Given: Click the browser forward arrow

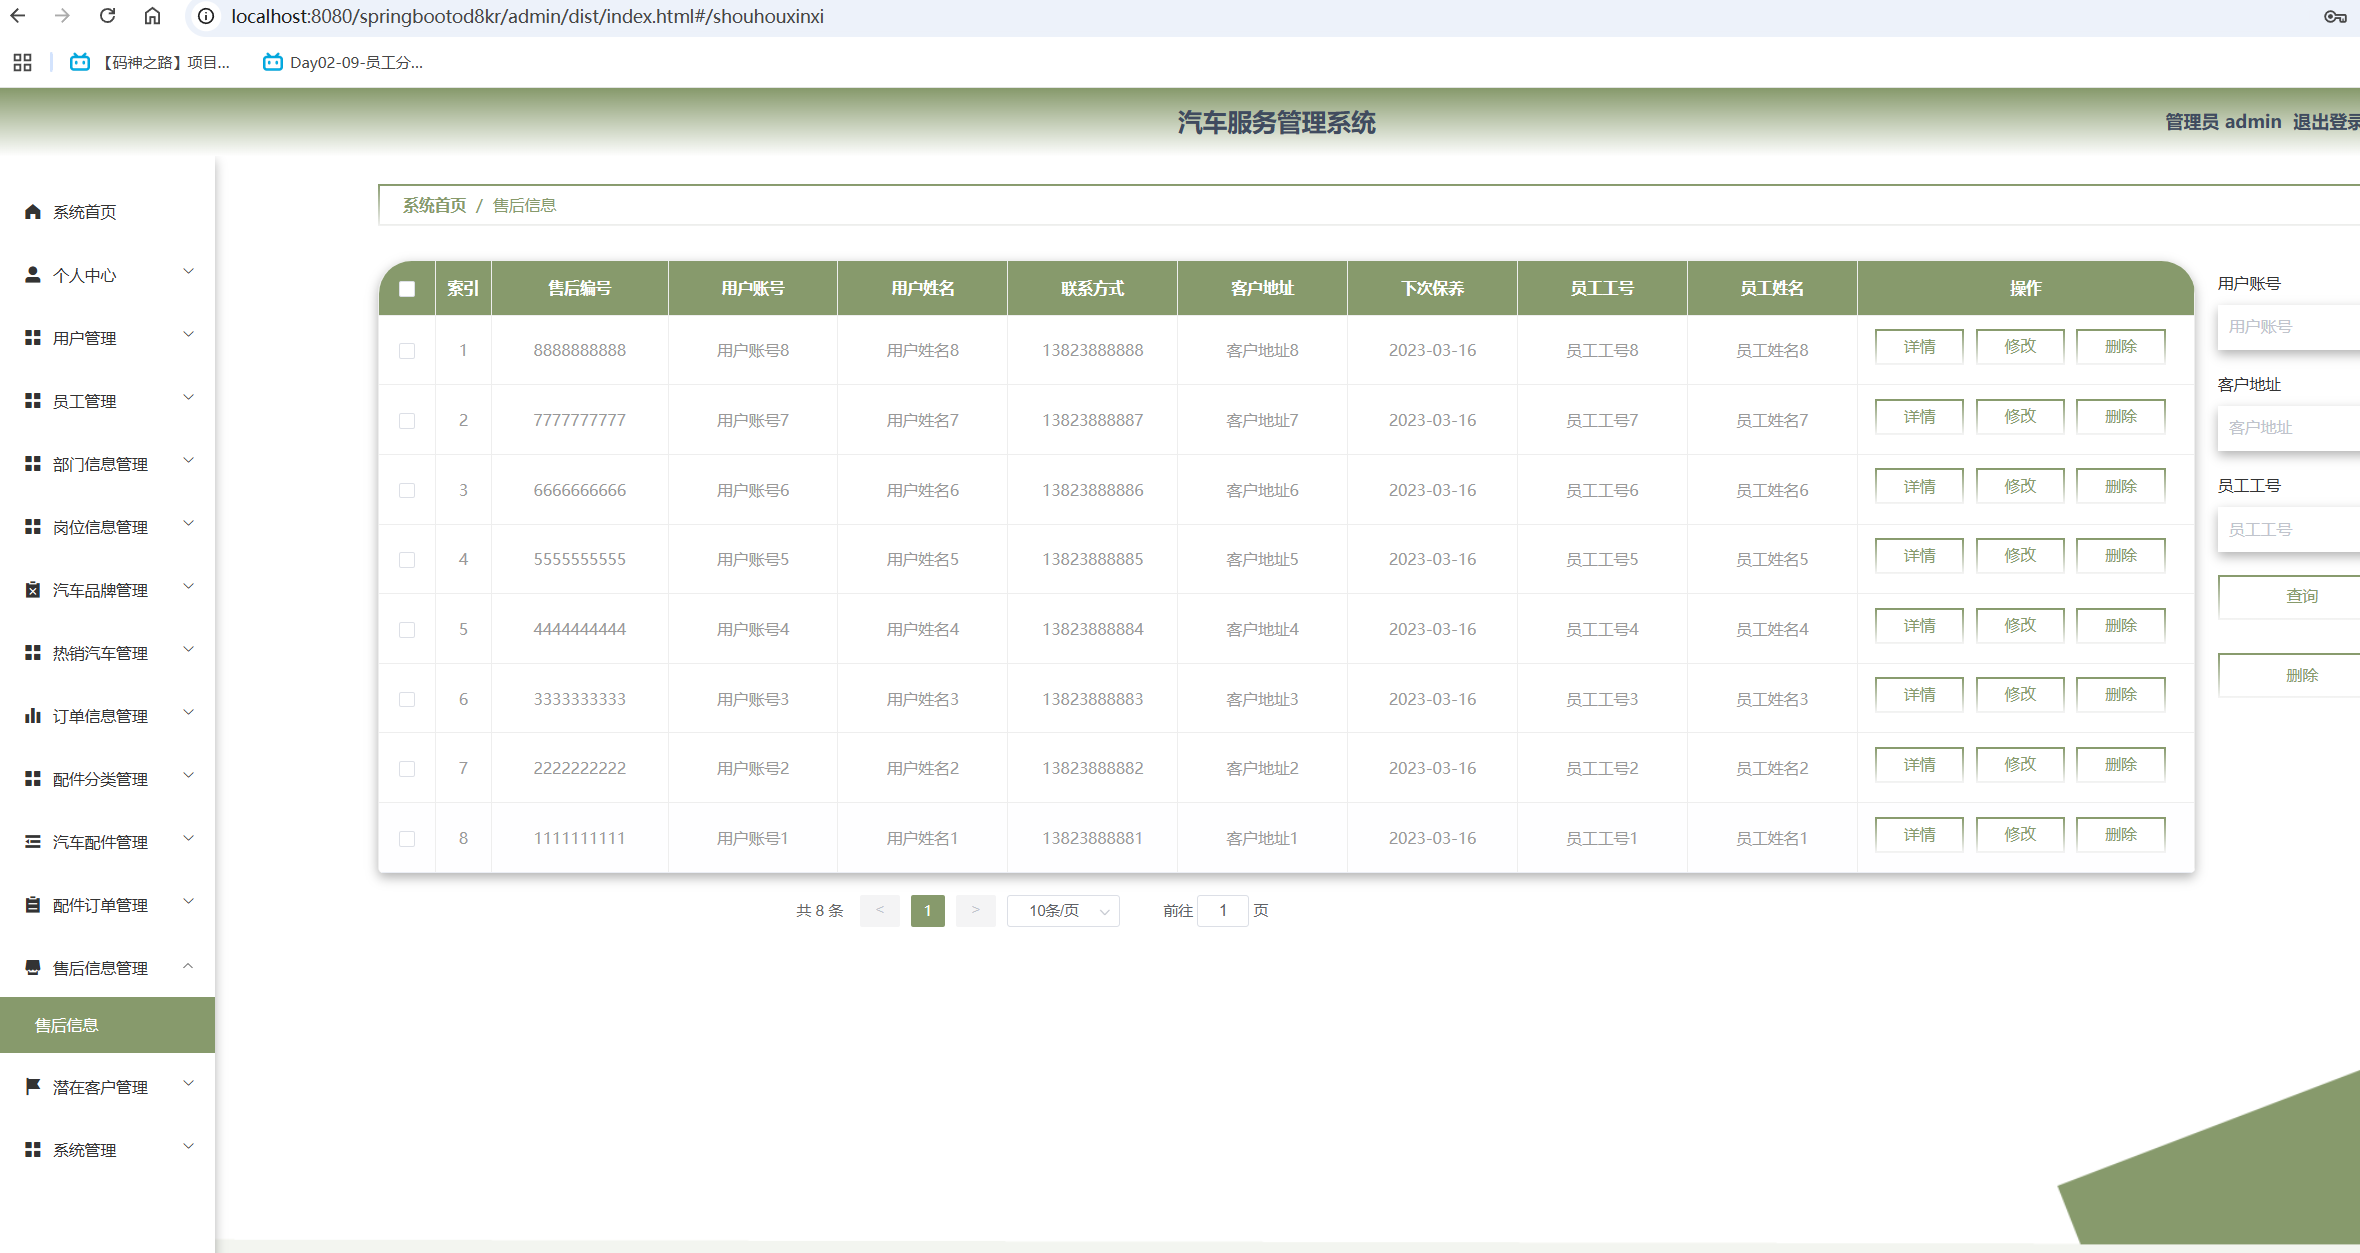Looking at the screenshot, I should pyautogui.click(x=62, y=16).
